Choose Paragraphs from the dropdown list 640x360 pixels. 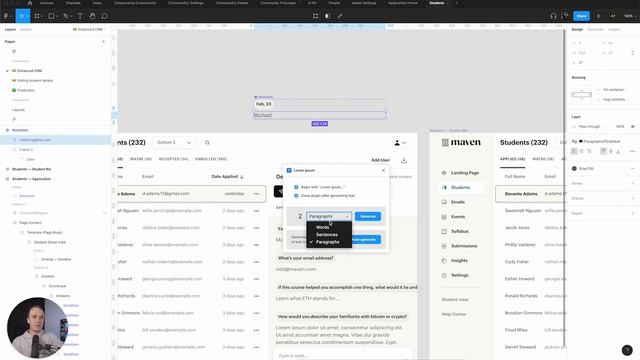click(329, 242)
